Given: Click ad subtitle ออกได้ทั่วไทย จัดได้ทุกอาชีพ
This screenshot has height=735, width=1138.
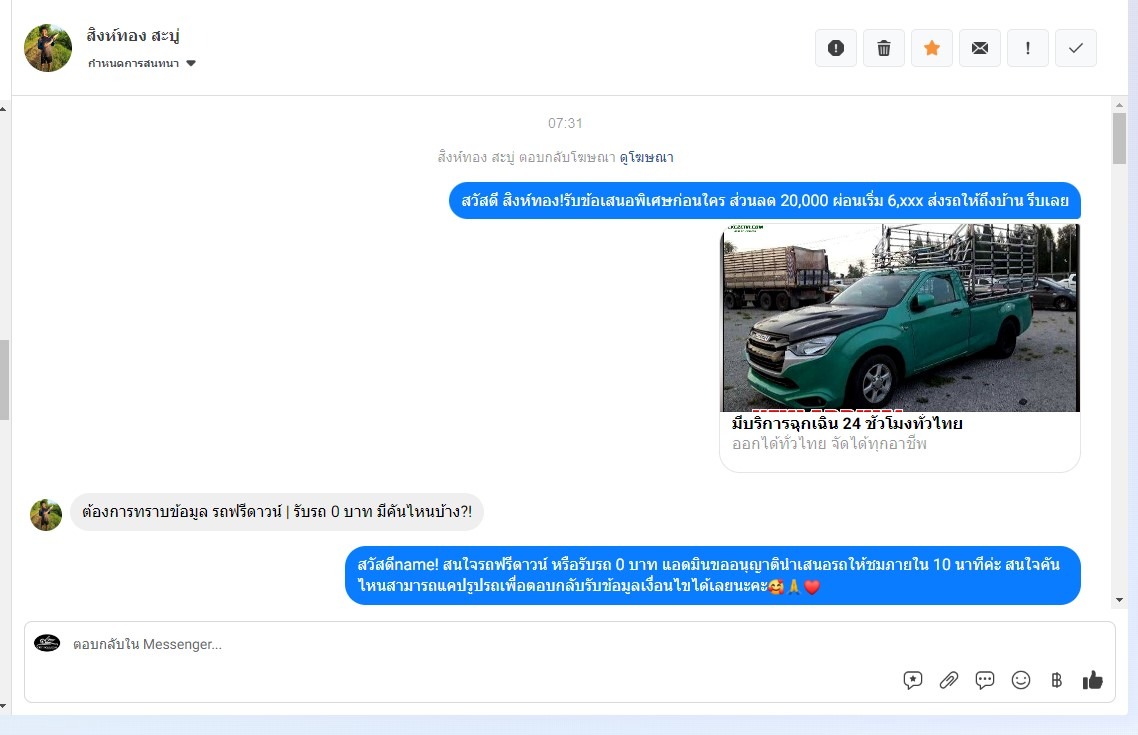Looking at the screenshot, I should [x=829, y=443].
